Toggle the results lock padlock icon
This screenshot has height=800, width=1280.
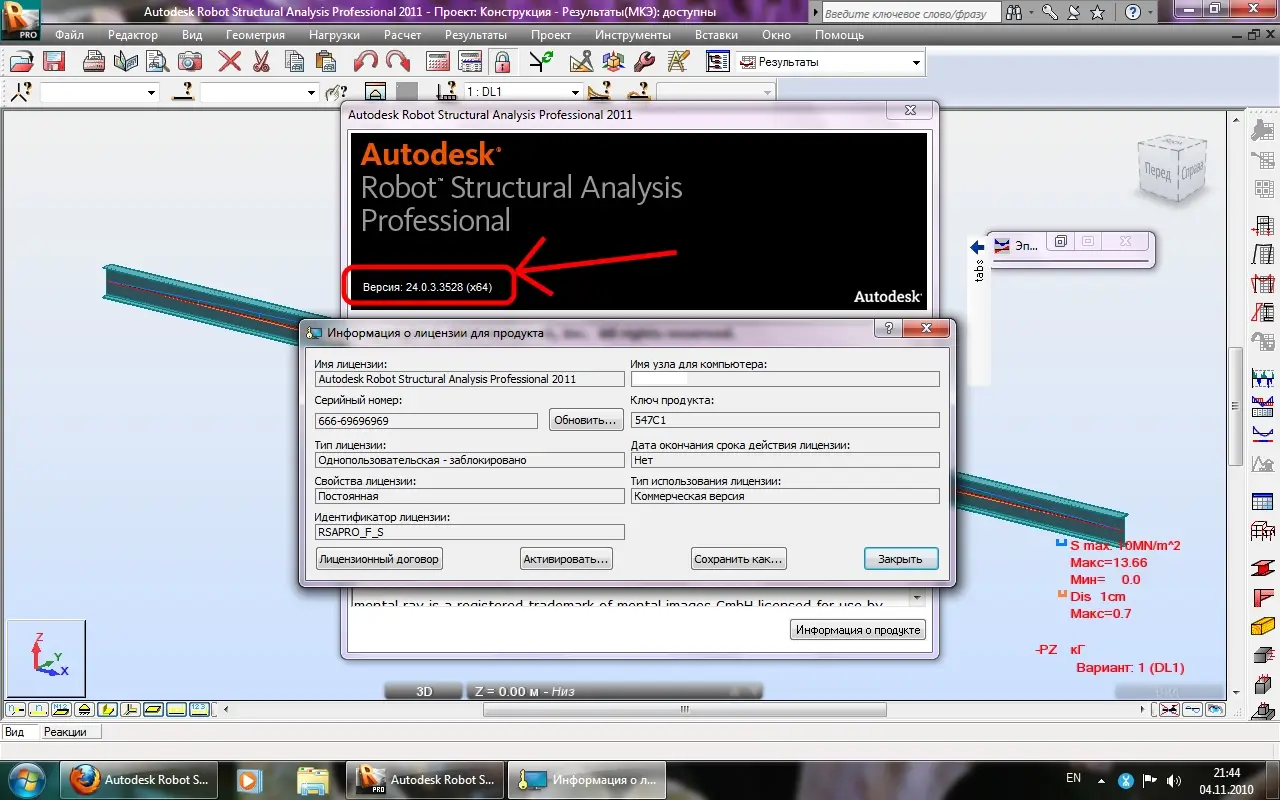pyautogui.click(x=501, y=62)
